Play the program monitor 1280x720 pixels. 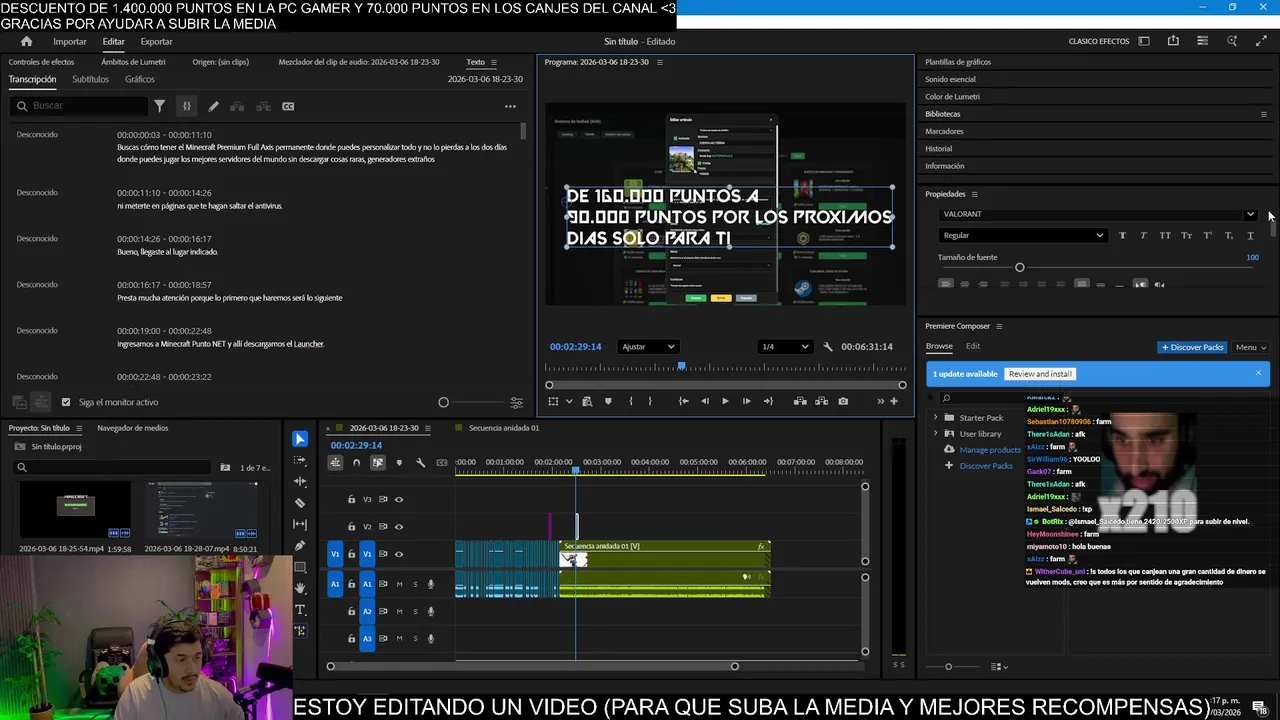[x=725, y=401]
